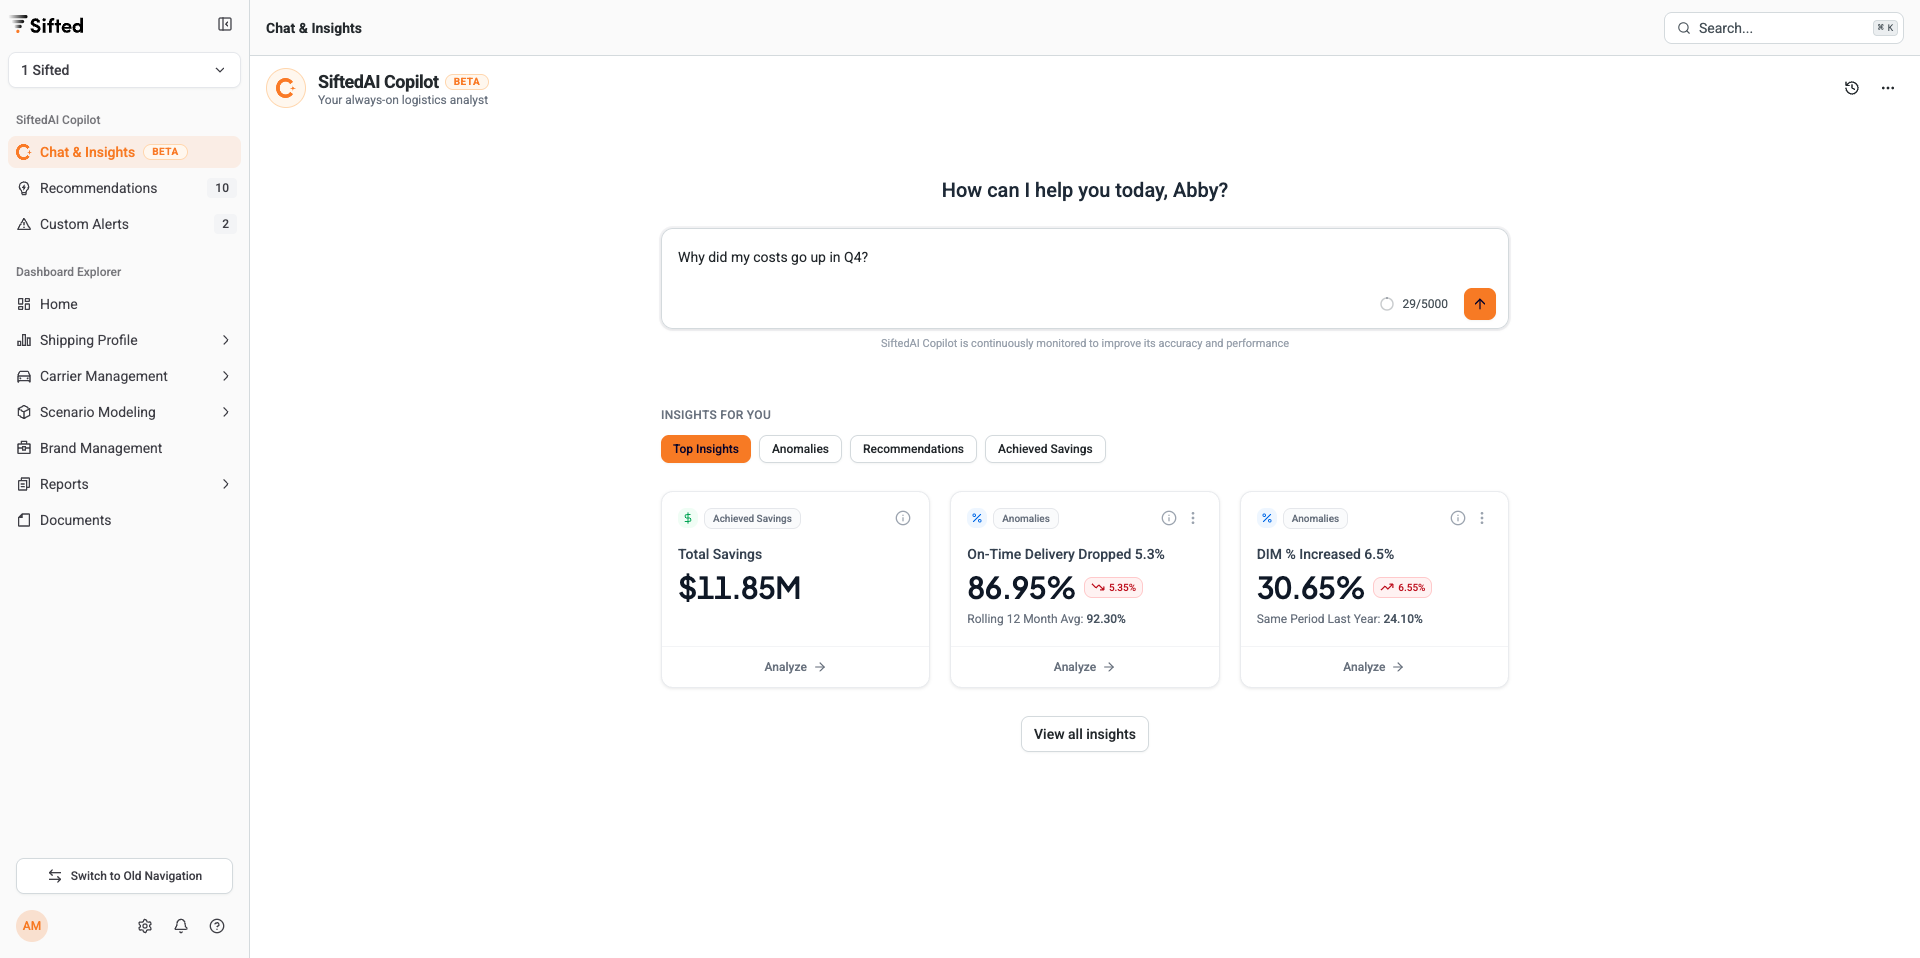Open notifications bell icon
This screenshot has height=958, width=1920.
click(x=181, y=926)
